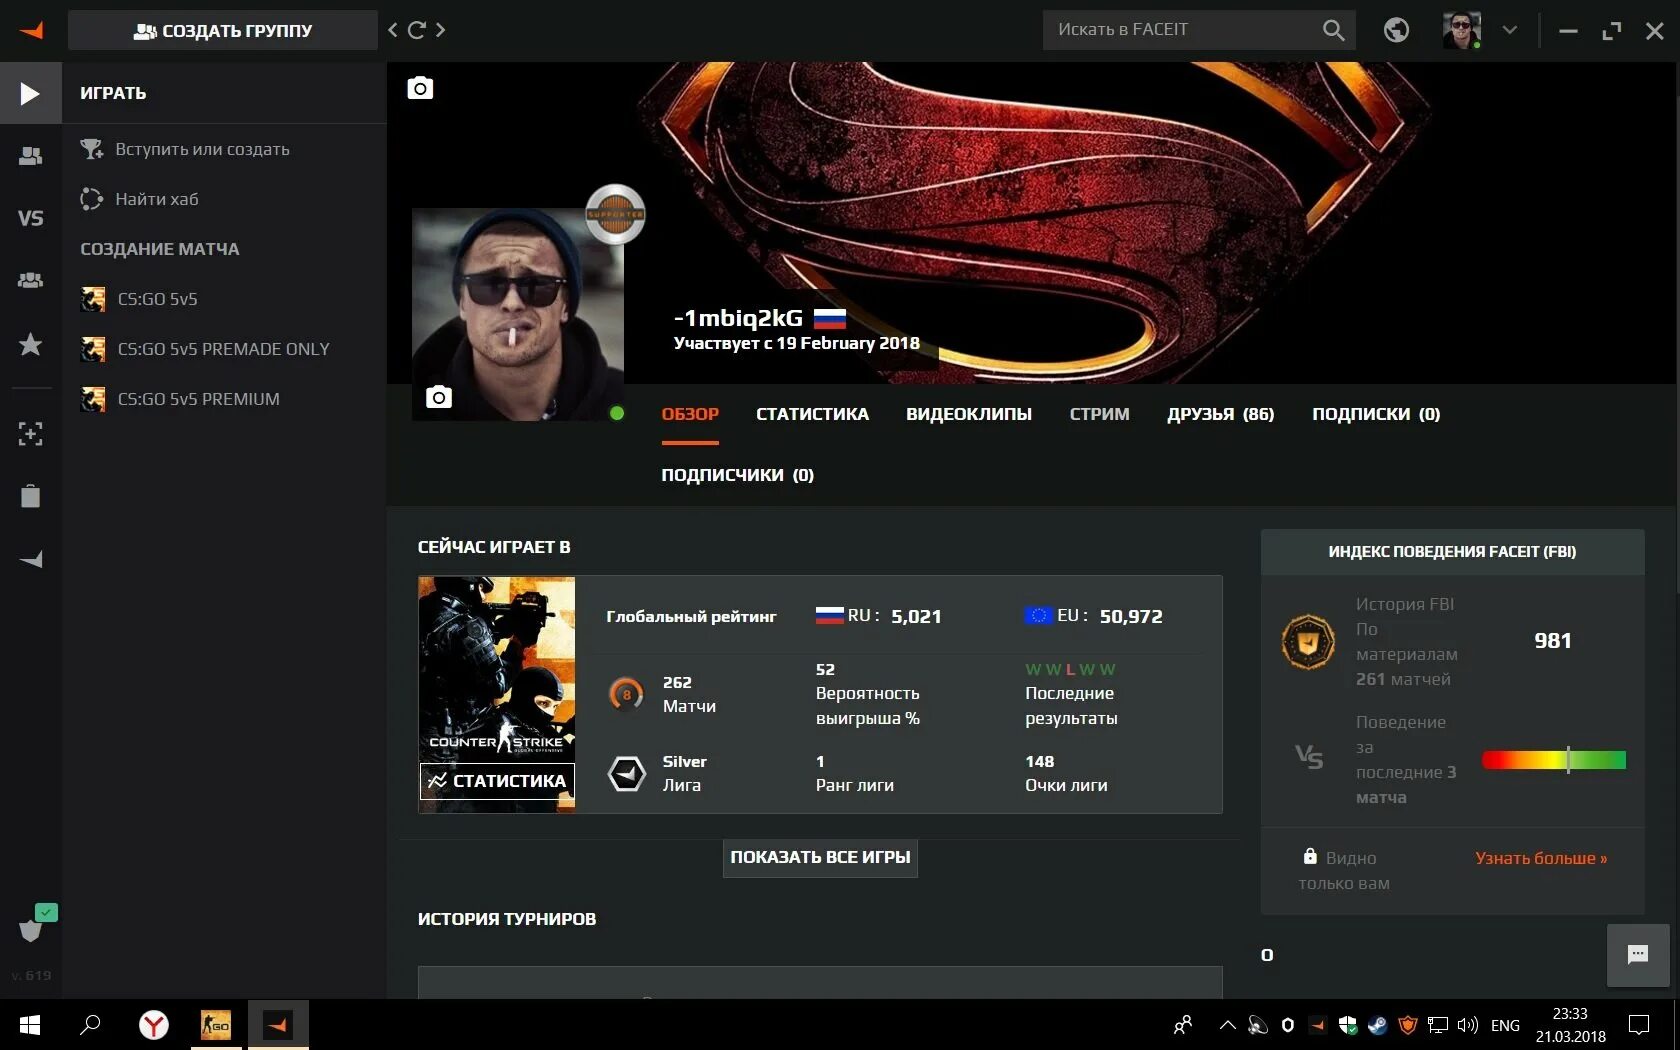Go forward with the right arrow
The width and height of the screenshot is (1680, 1050).
[440, 30]
